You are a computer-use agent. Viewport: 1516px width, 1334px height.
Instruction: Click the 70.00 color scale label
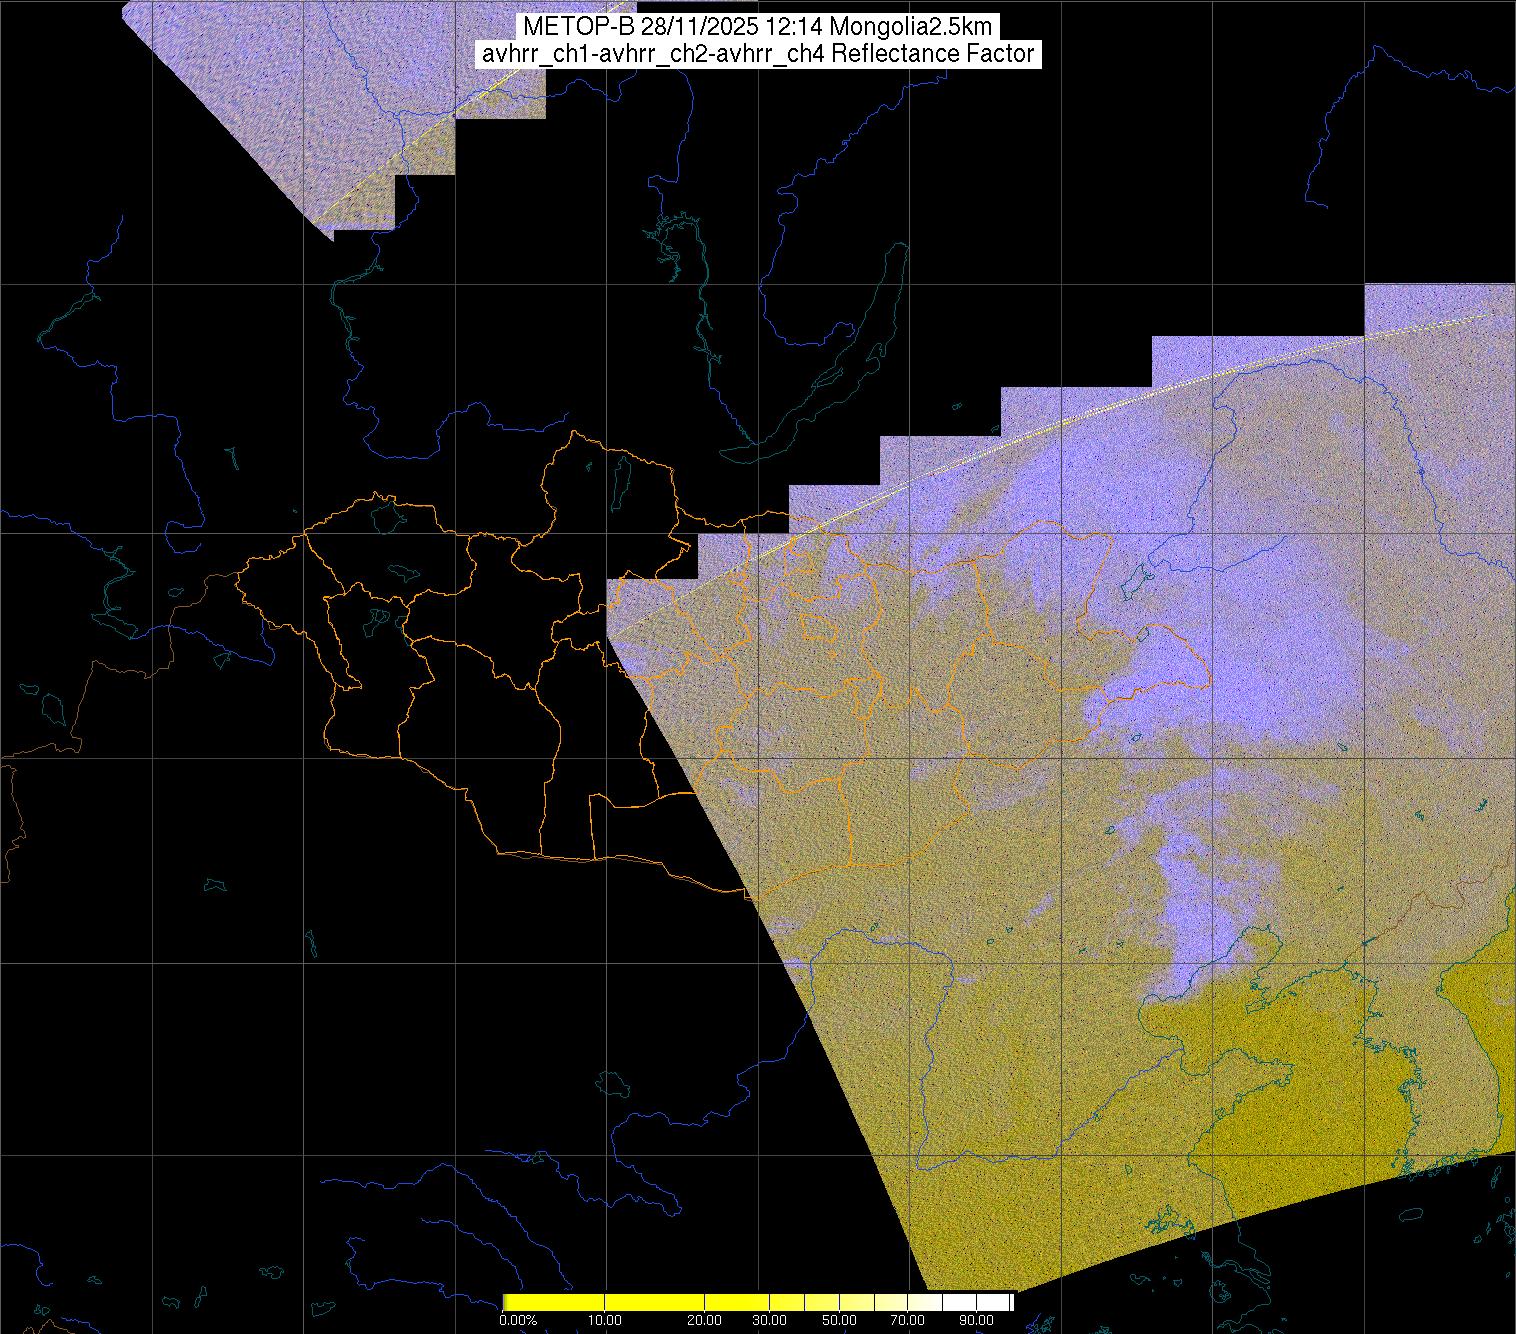point(912,1322)
